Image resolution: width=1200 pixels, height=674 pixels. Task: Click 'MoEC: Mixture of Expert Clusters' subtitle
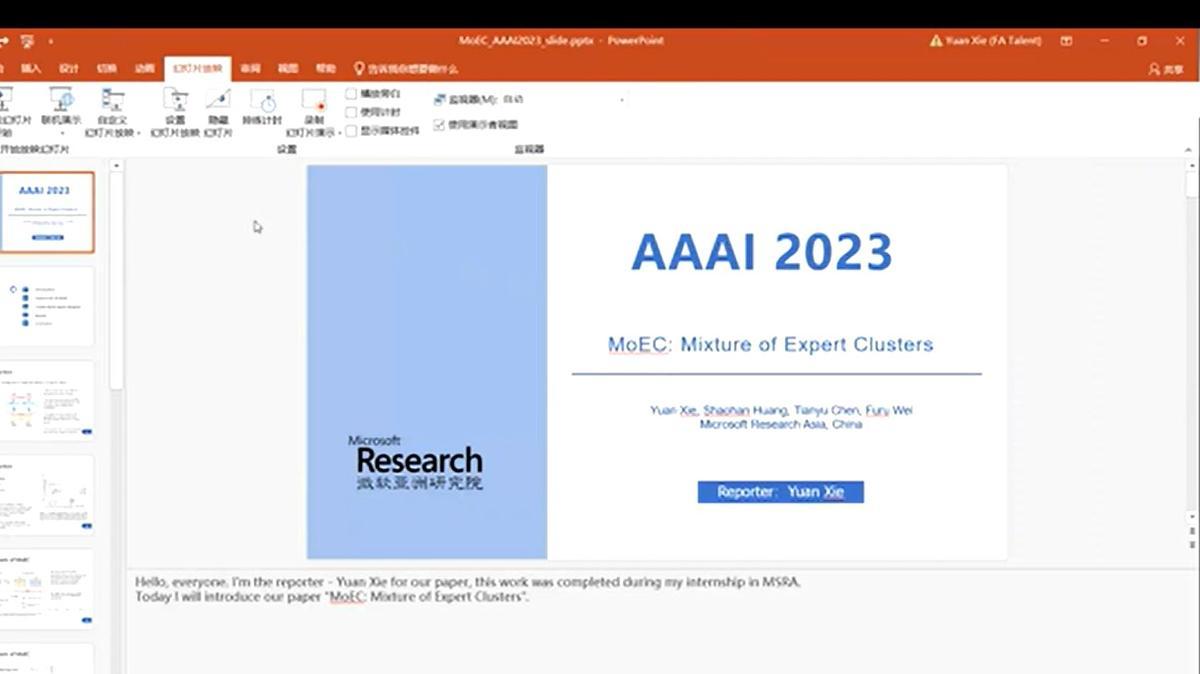770,345
